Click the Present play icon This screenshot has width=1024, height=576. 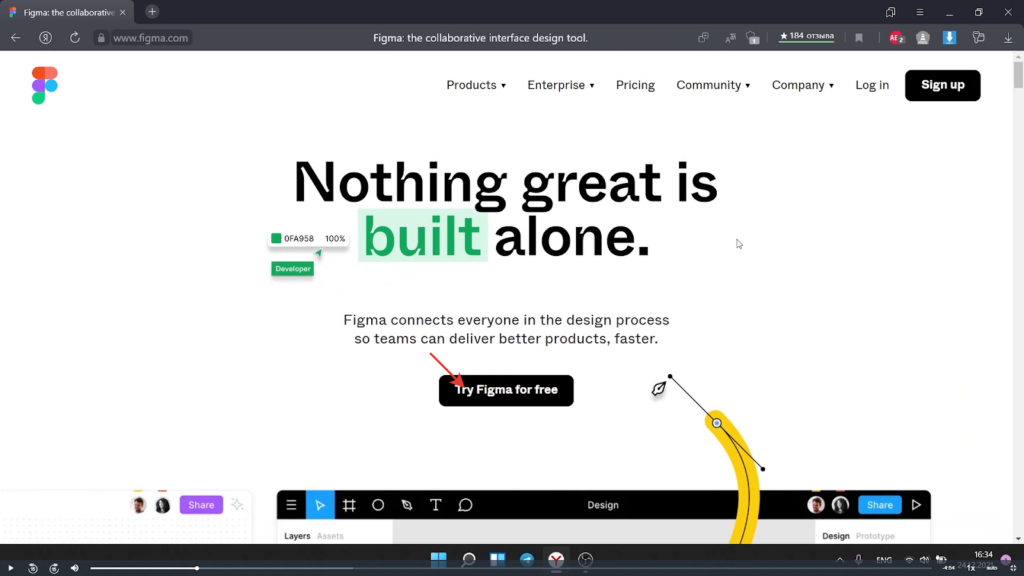[x=916, y=505]
